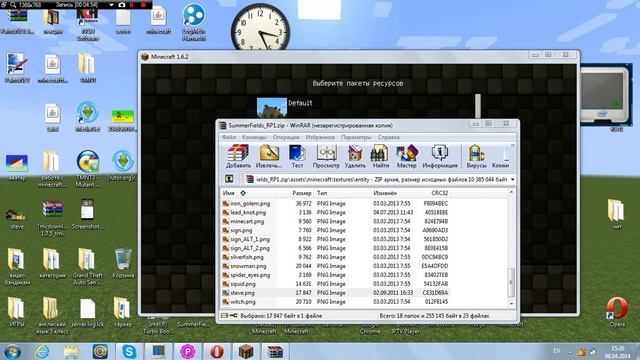This screenshot has width=640, height=360.
Task: Sort the list by the Размер column header
Action: (294, 193)
